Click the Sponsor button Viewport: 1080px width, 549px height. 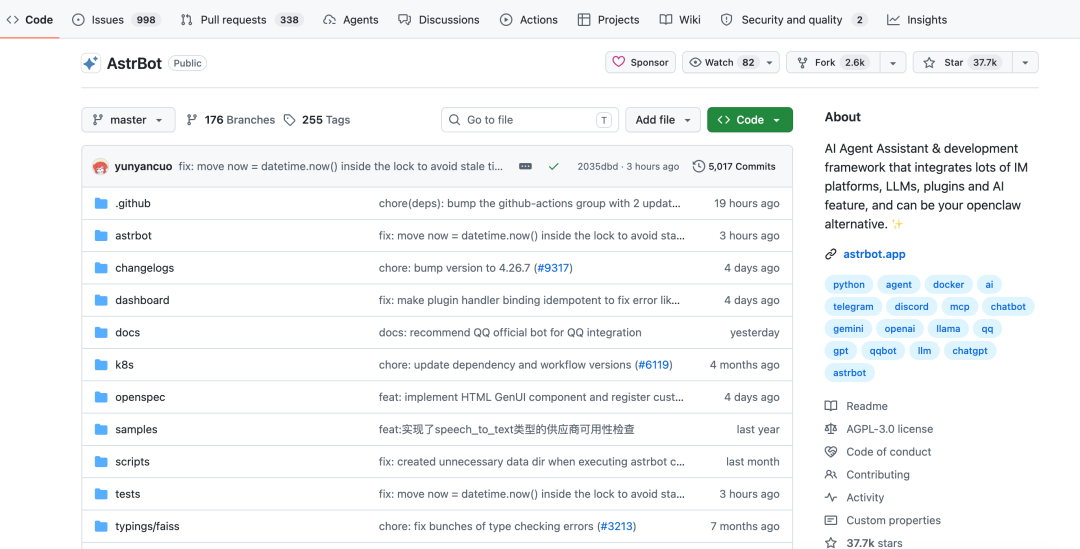641,62
